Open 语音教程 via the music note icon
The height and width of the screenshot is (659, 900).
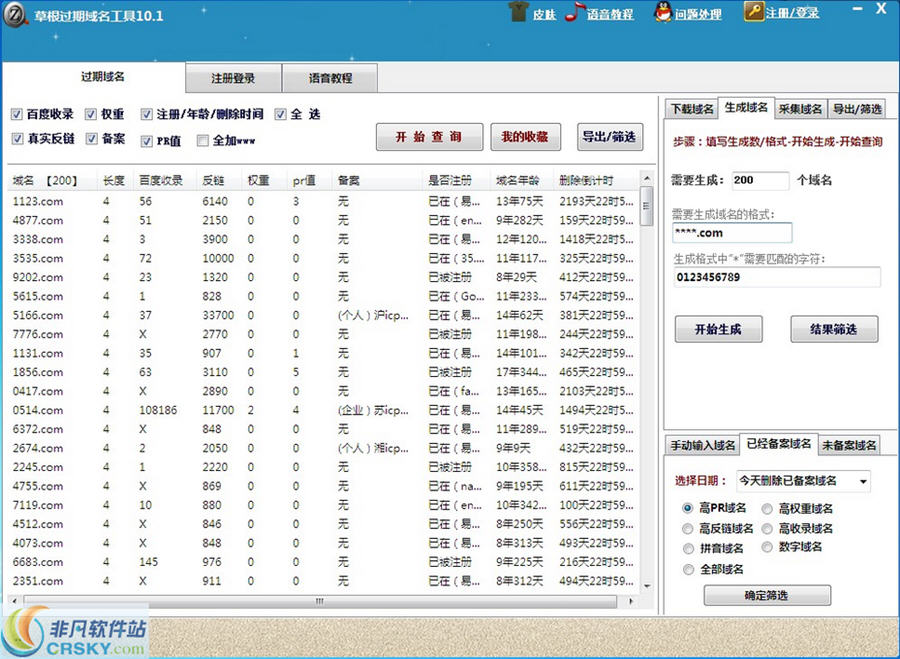575,12
